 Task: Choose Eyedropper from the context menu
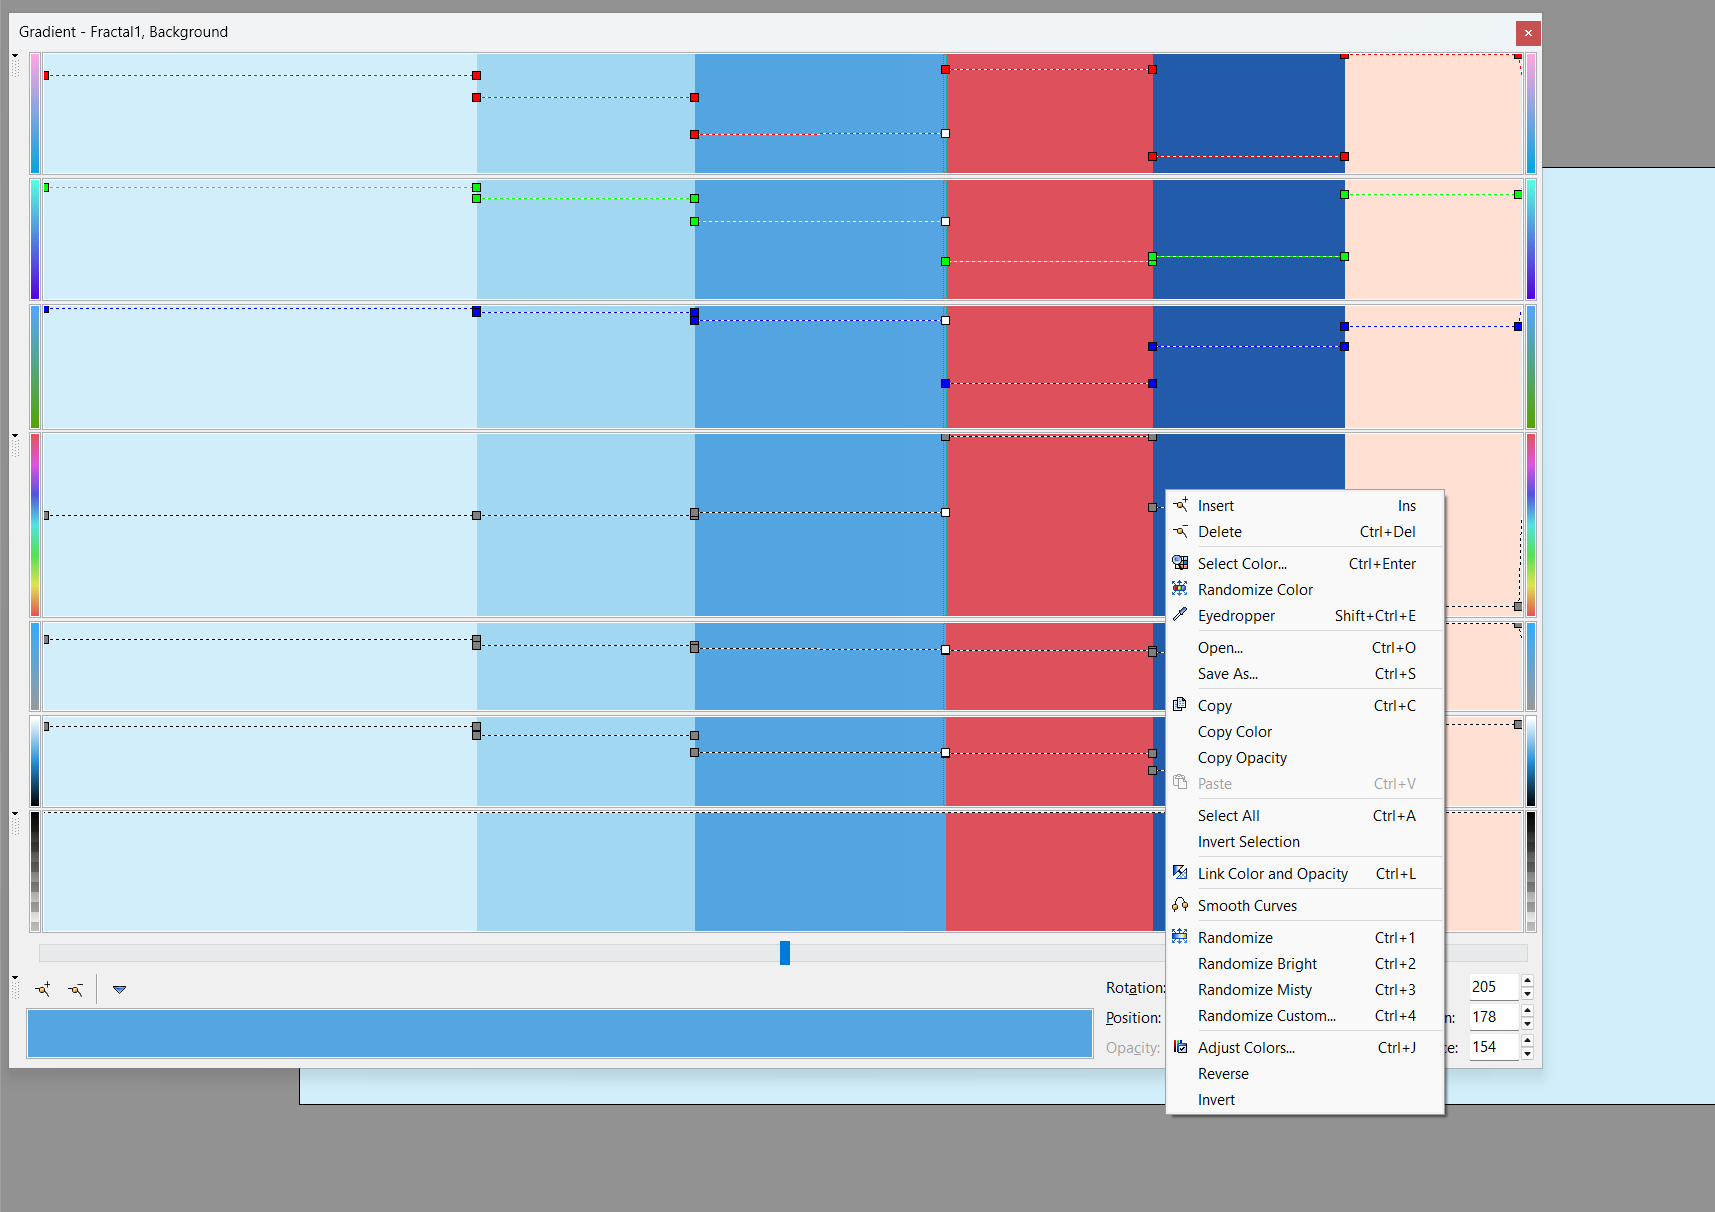pos(1236,616)
